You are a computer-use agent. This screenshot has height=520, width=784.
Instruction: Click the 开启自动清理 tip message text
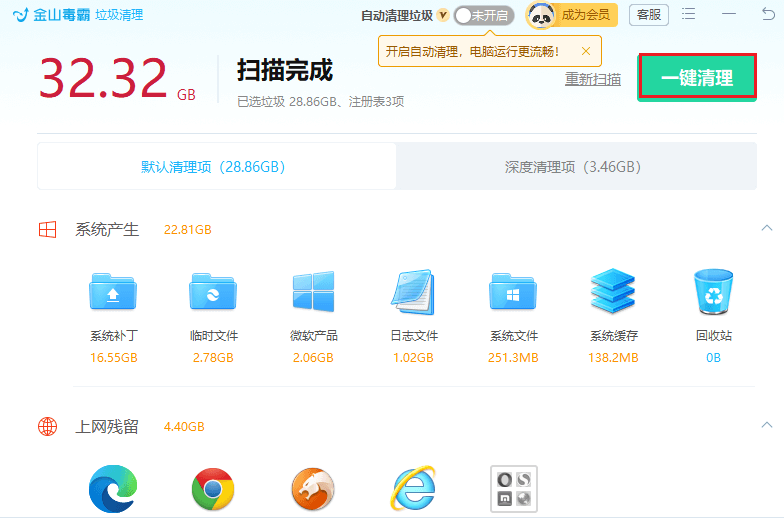coord(472,51)
